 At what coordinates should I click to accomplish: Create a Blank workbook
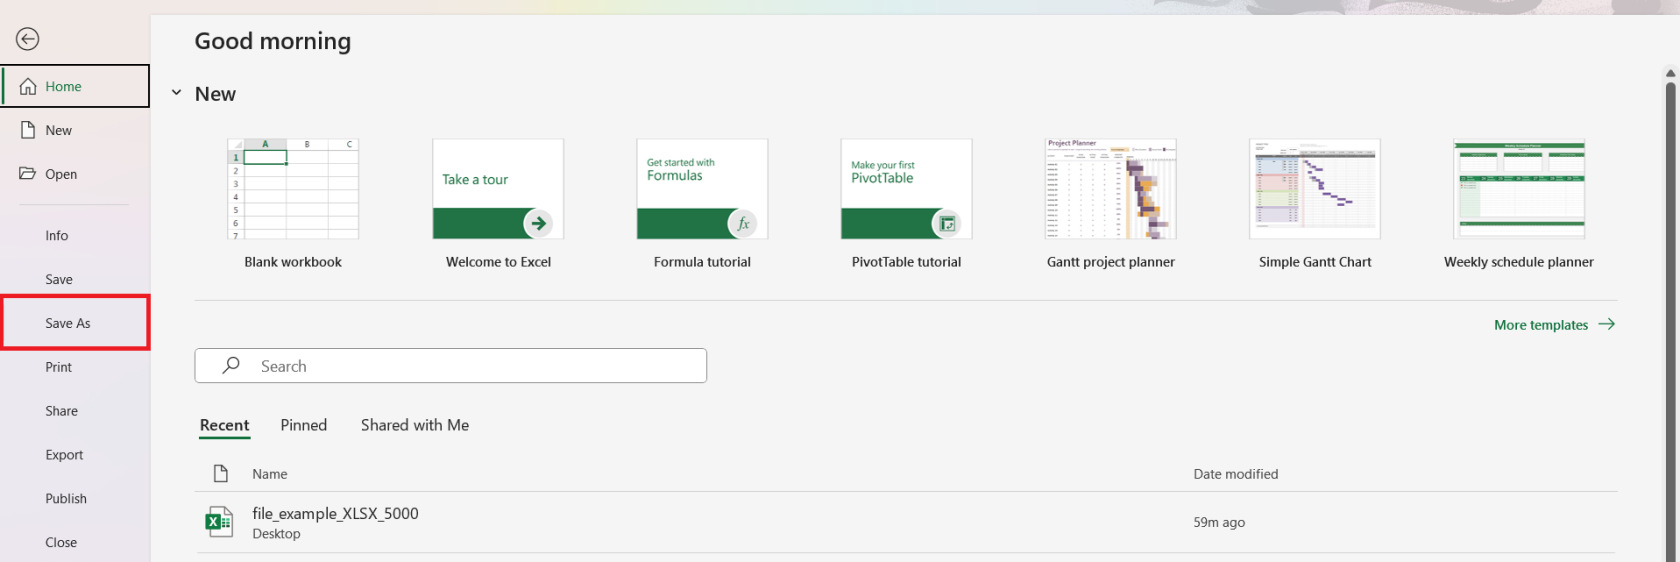[x=293, y=204]
